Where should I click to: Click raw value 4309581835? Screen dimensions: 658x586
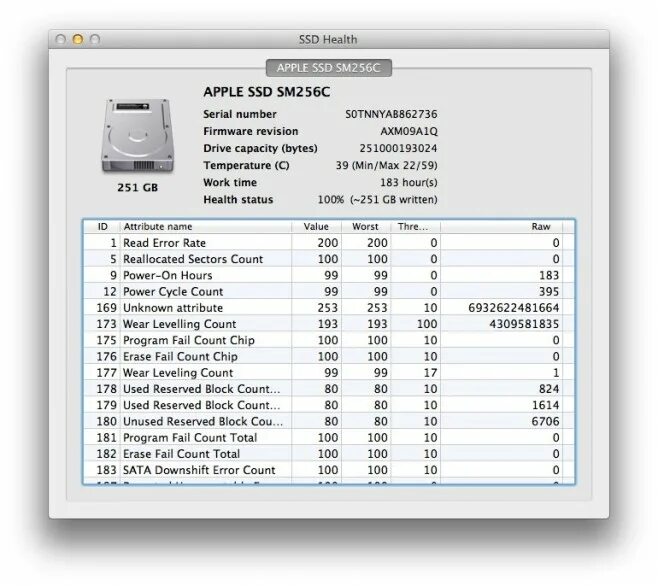(x=524, y=324)
